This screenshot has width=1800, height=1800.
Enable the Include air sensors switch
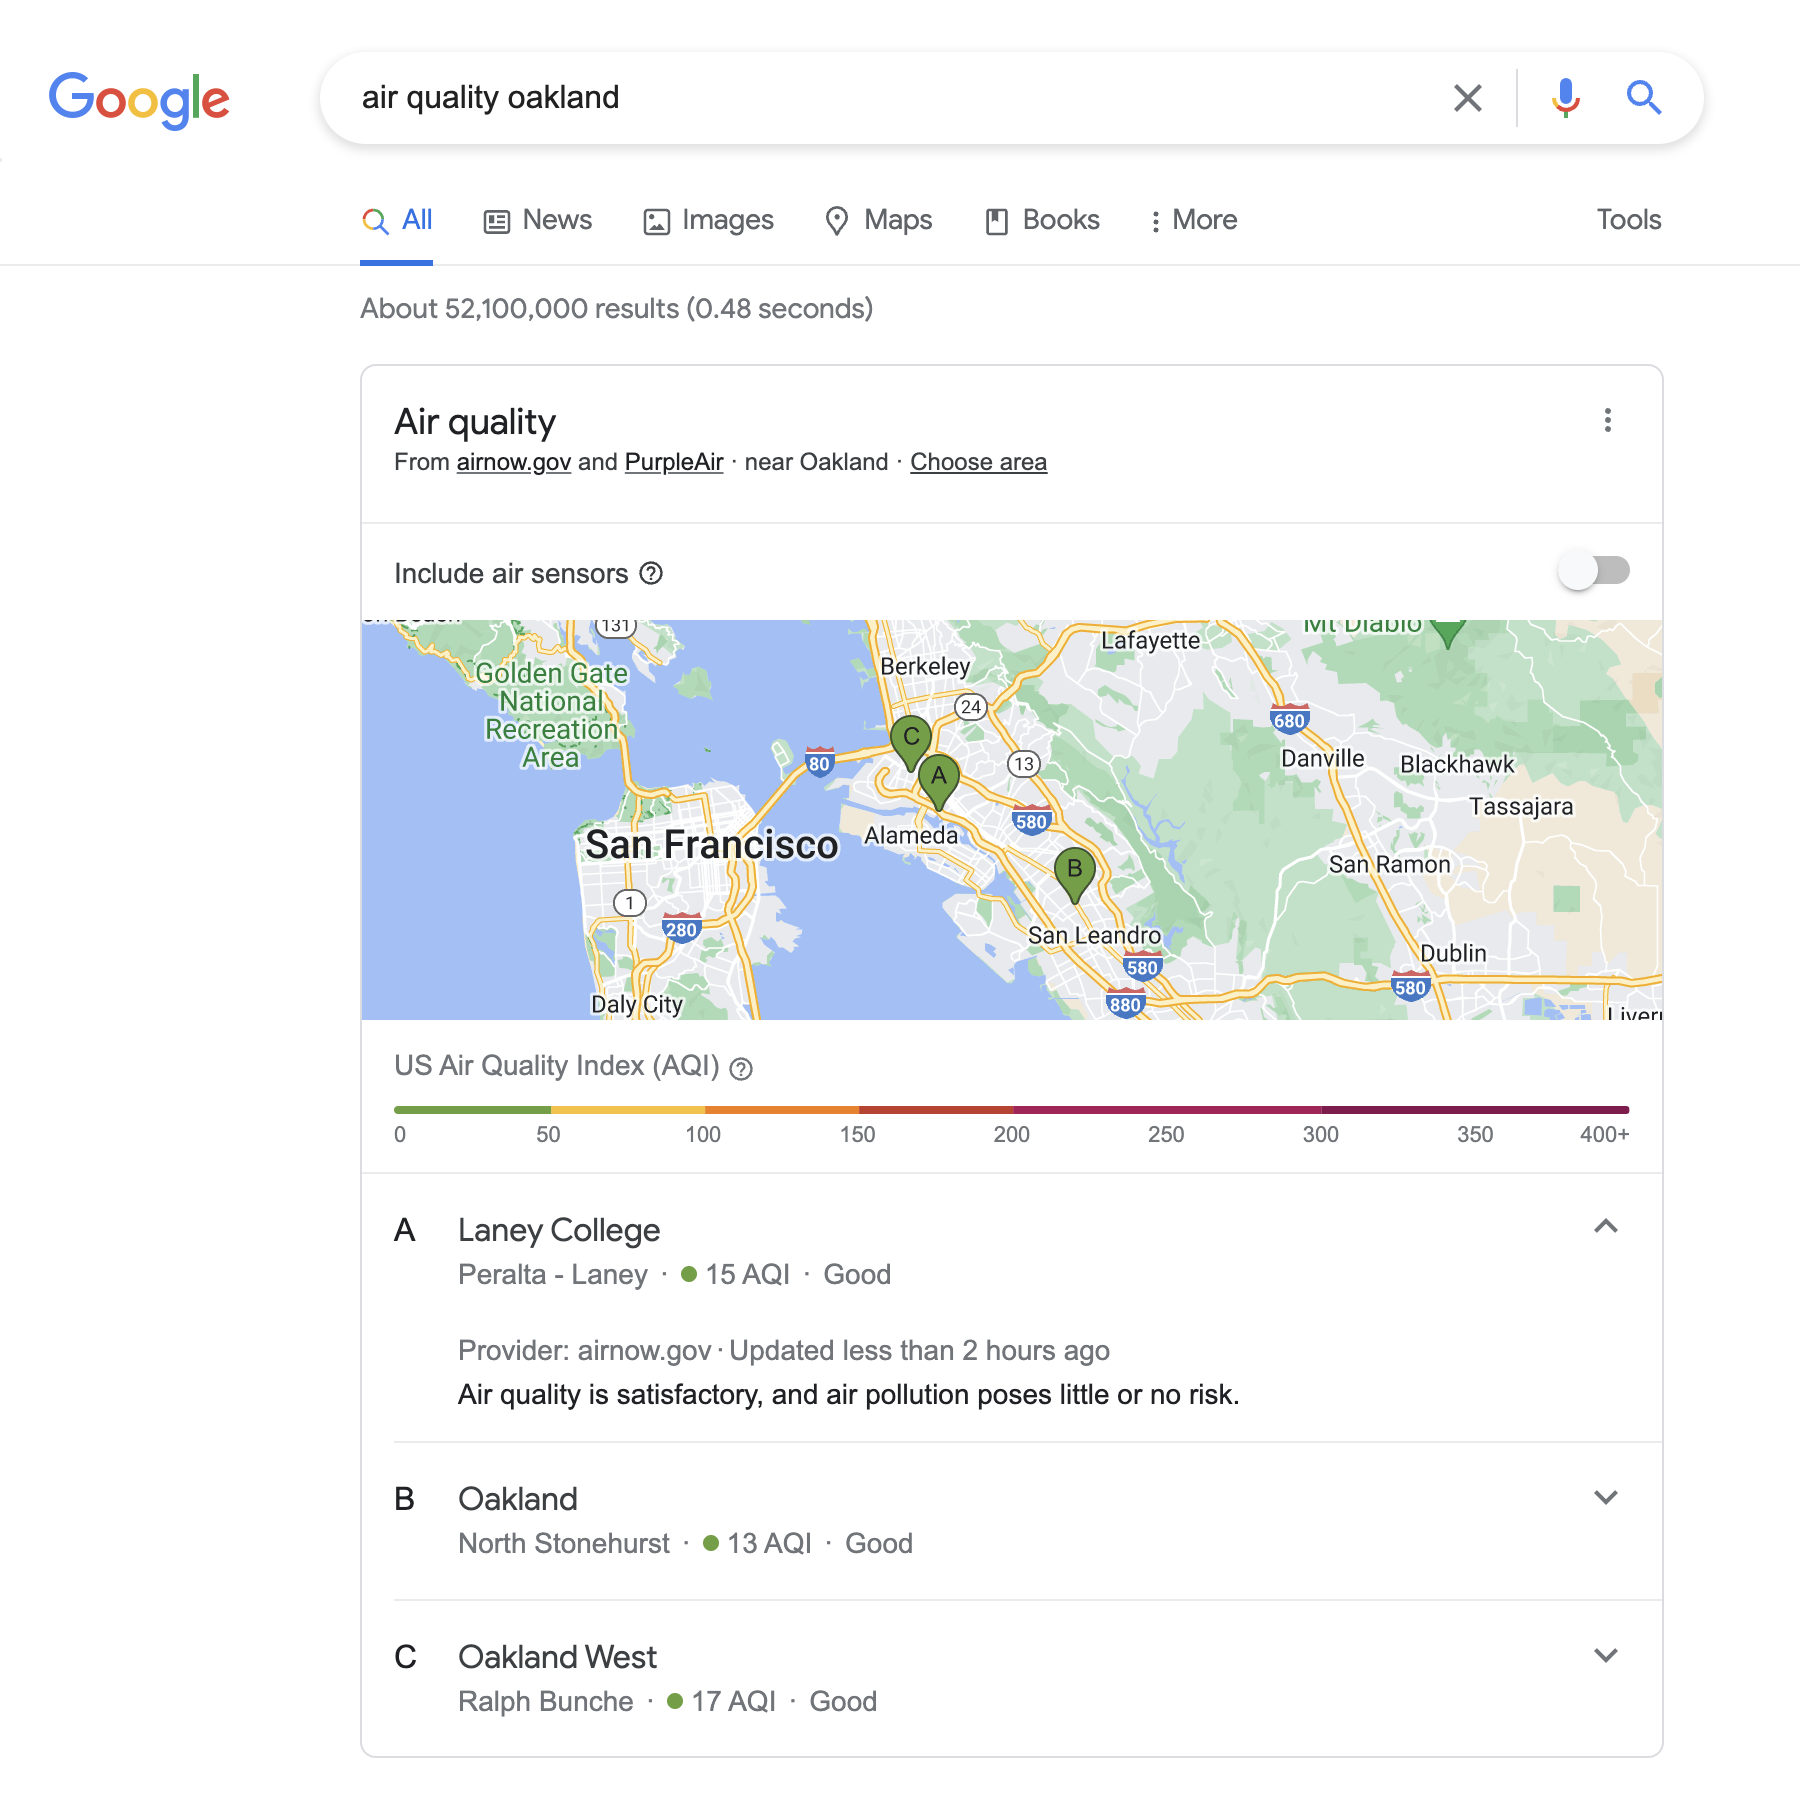click(1593, 571)
